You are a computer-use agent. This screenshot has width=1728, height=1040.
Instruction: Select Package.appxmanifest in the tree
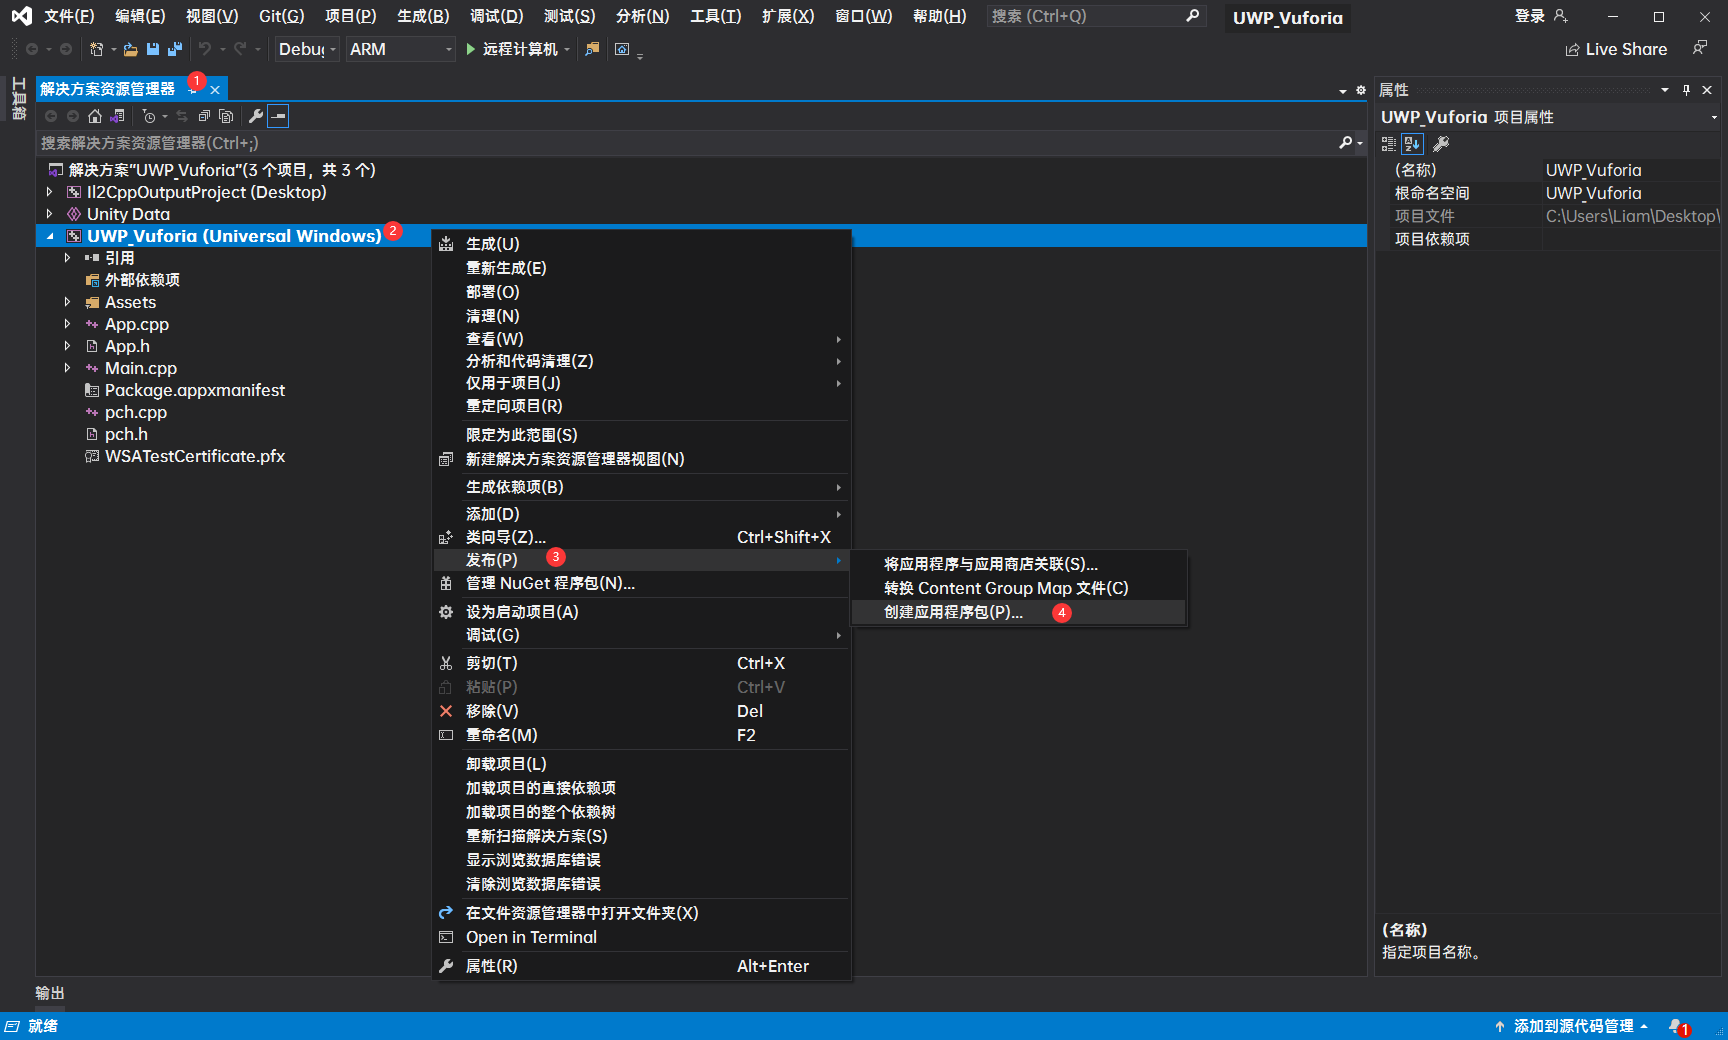(195, 390)
